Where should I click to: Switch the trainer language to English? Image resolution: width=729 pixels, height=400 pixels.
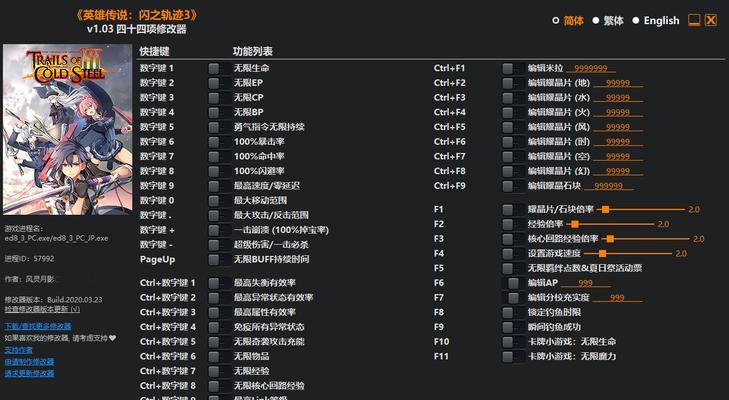pyautogui.click(x=656, y=21)
